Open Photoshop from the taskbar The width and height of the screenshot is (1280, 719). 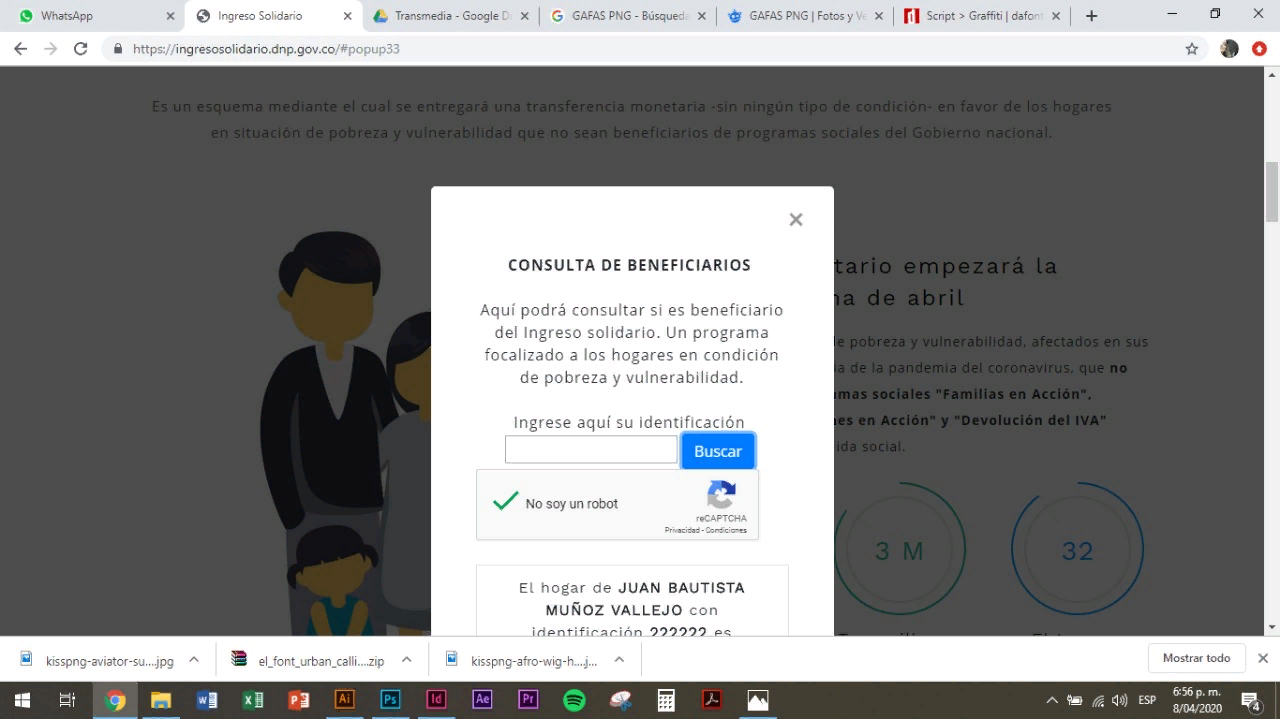pyautogui.click(x=390, y=700)
